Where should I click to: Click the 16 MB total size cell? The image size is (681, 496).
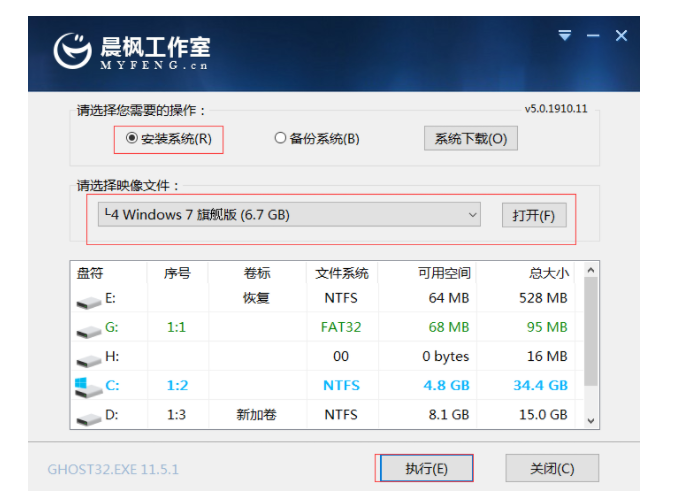[x=547, y=356]
